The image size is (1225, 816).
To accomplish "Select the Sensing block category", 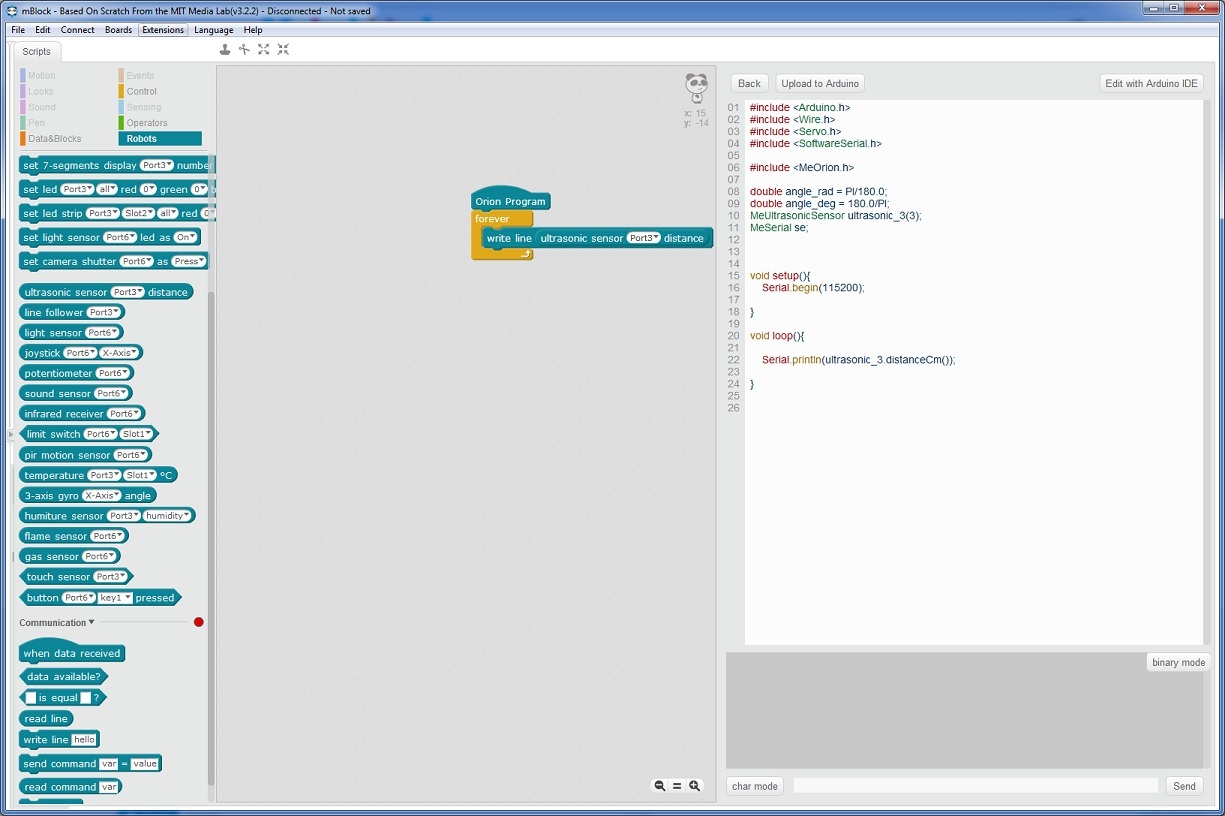I will 144,107.
